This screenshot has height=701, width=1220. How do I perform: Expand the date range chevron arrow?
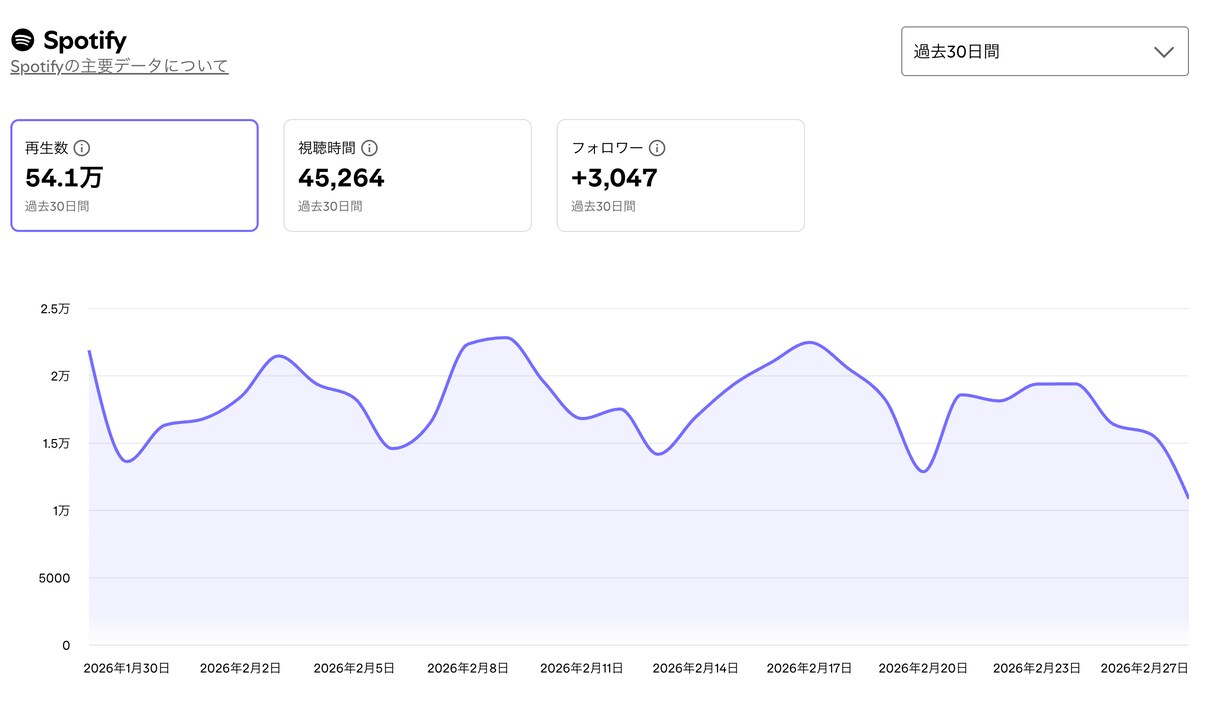click(x=1163, y=52)
